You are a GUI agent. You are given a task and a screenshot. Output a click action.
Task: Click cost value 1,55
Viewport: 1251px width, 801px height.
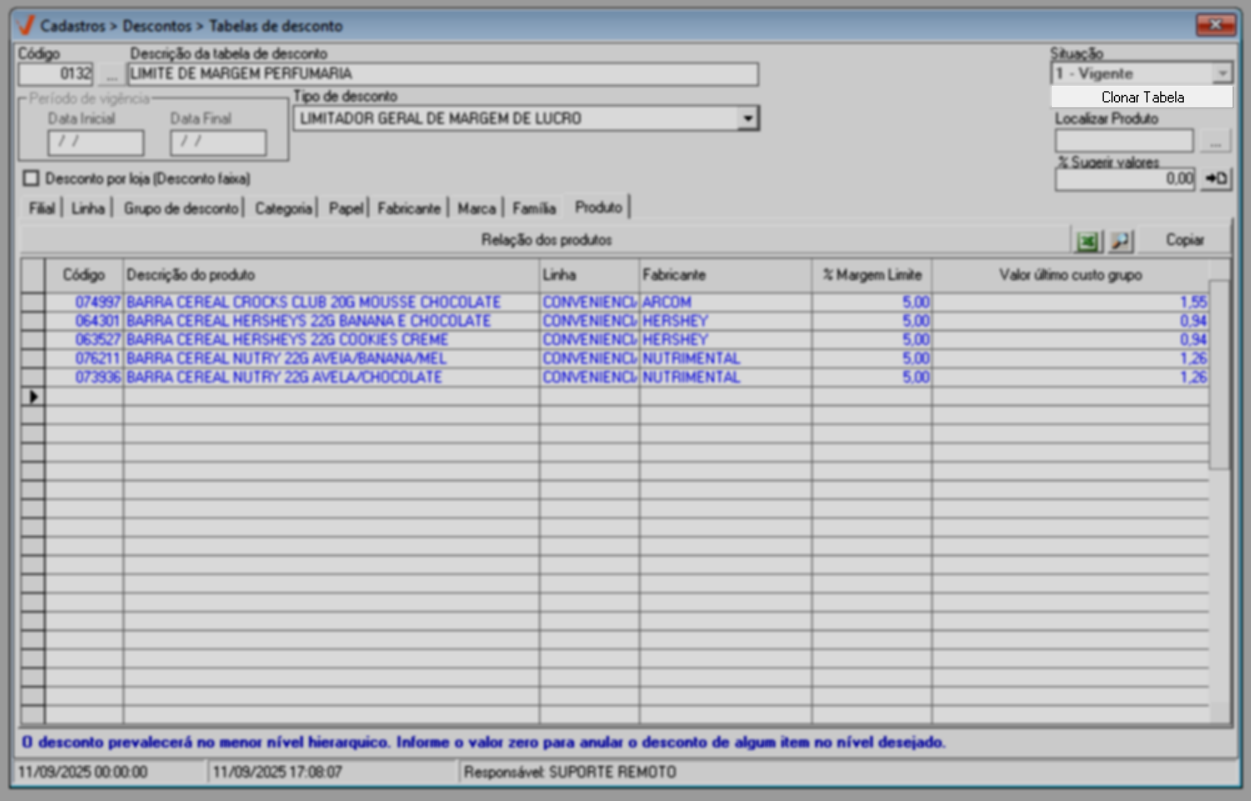click(1071, 302)
